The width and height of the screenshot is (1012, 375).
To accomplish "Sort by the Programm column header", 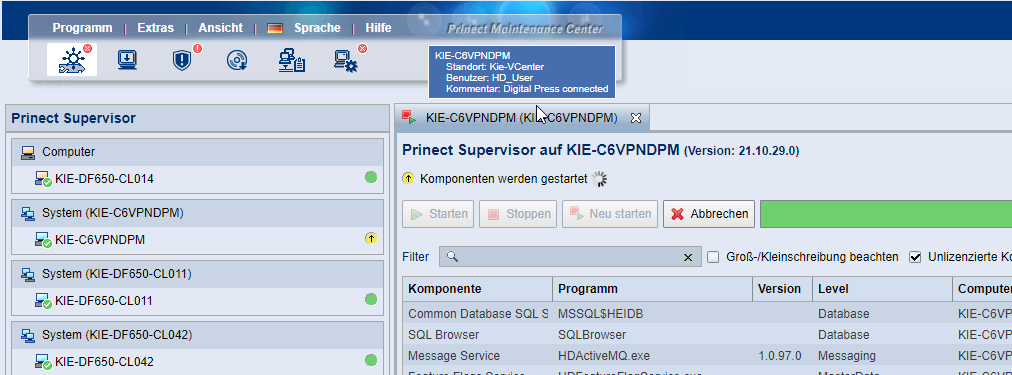I will (653, 289).
